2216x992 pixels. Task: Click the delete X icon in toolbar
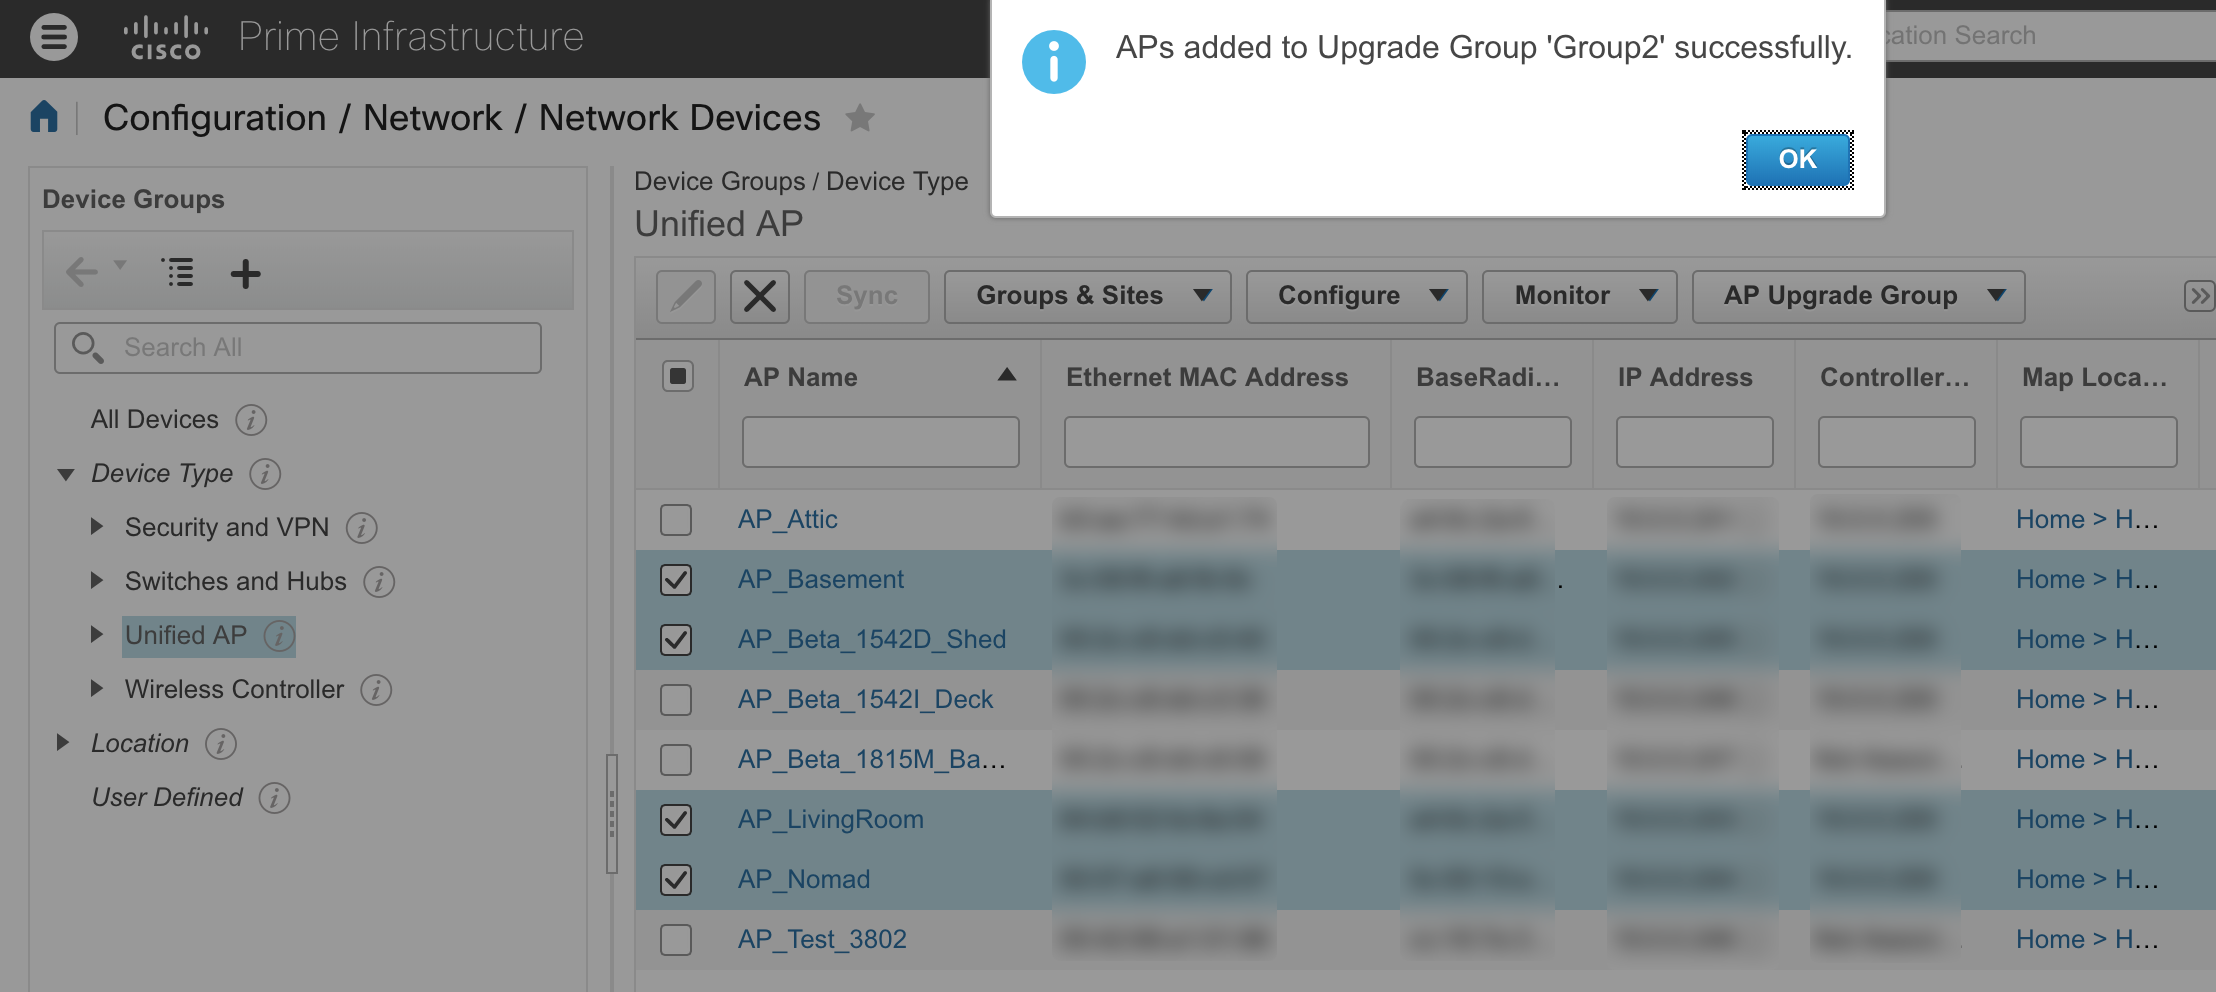click(x=759, y=296)
